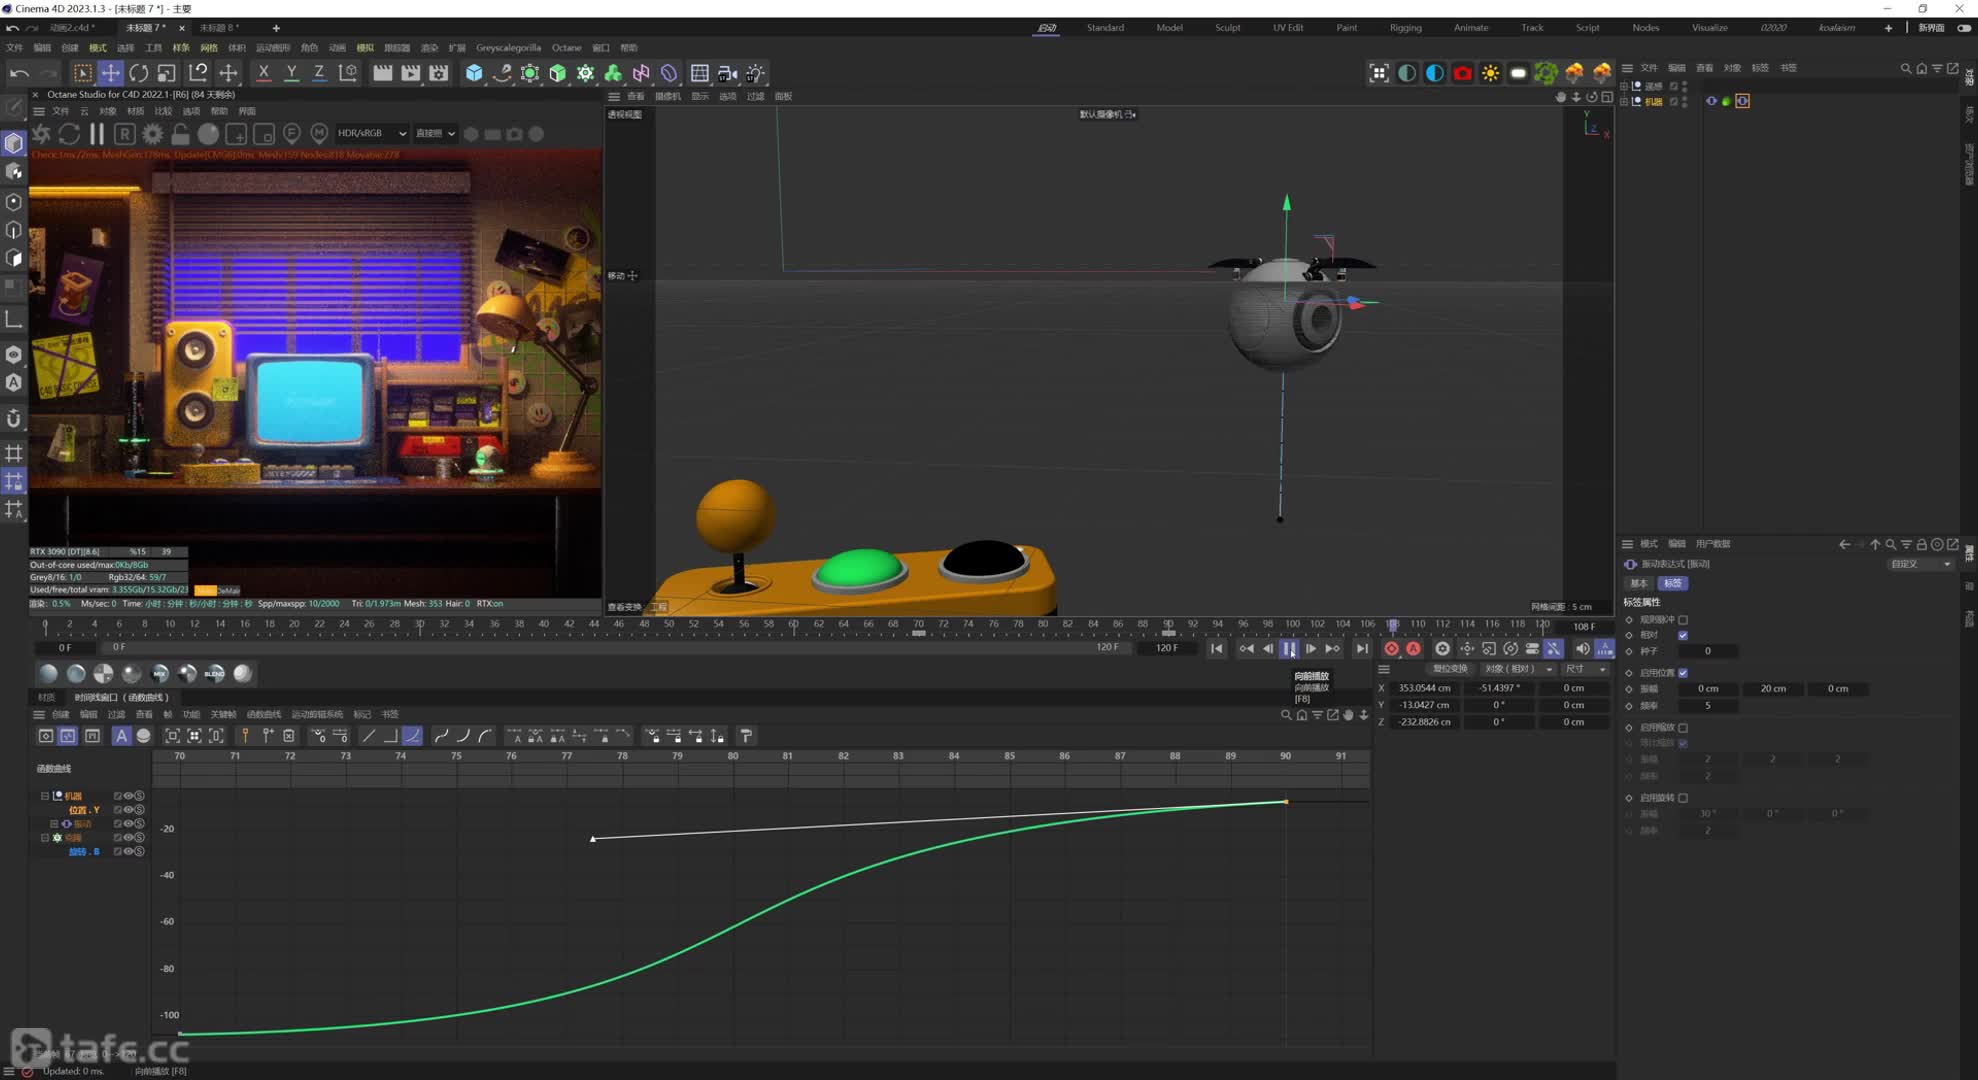Choose the live selection tool
Image resolution: width=1978 pixels, height=1080 pixels.
pyautogui.click(x=82, y=73)
